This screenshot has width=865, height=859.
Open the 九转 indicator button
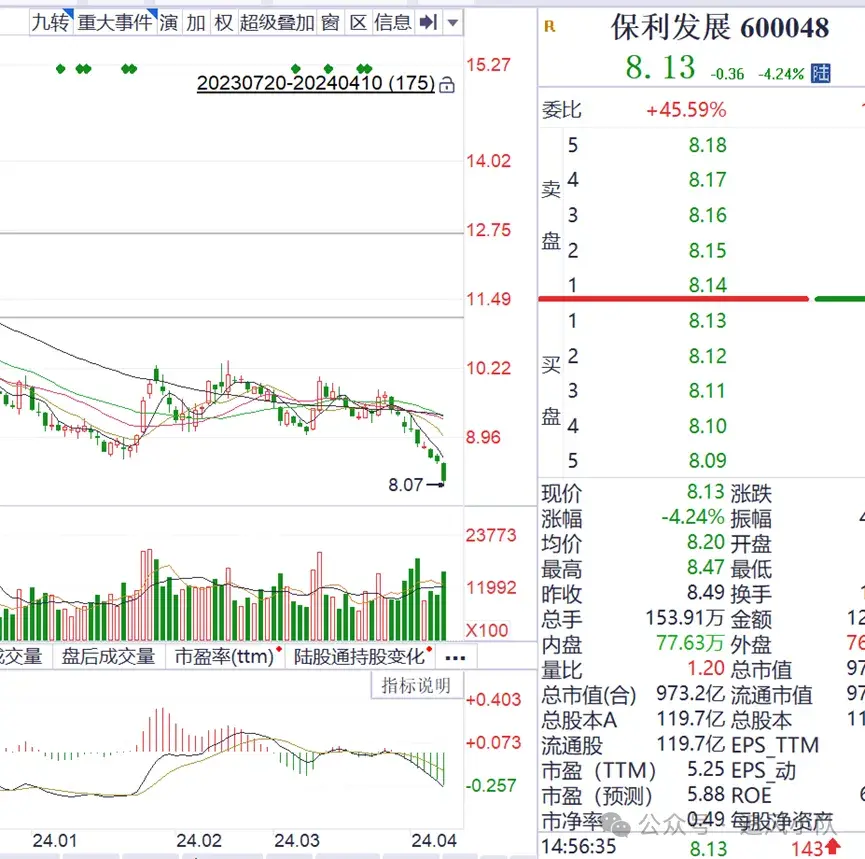[x=51, y=23]
